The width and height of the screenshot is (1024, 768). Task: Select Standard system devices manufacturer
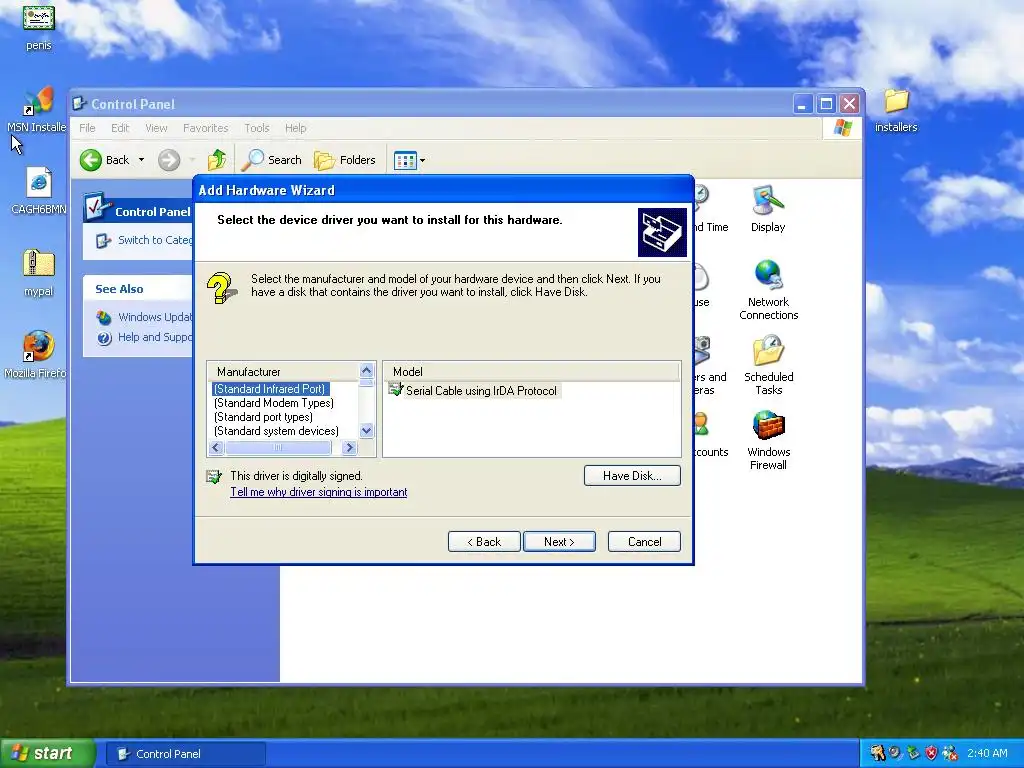tap(276, 431)
